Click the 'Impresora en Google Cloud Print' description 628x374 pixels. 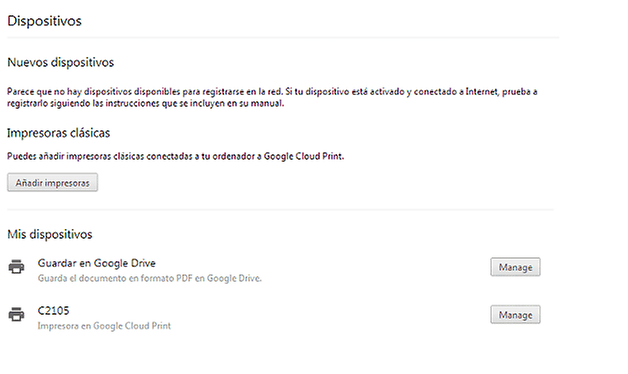(104, 326)
